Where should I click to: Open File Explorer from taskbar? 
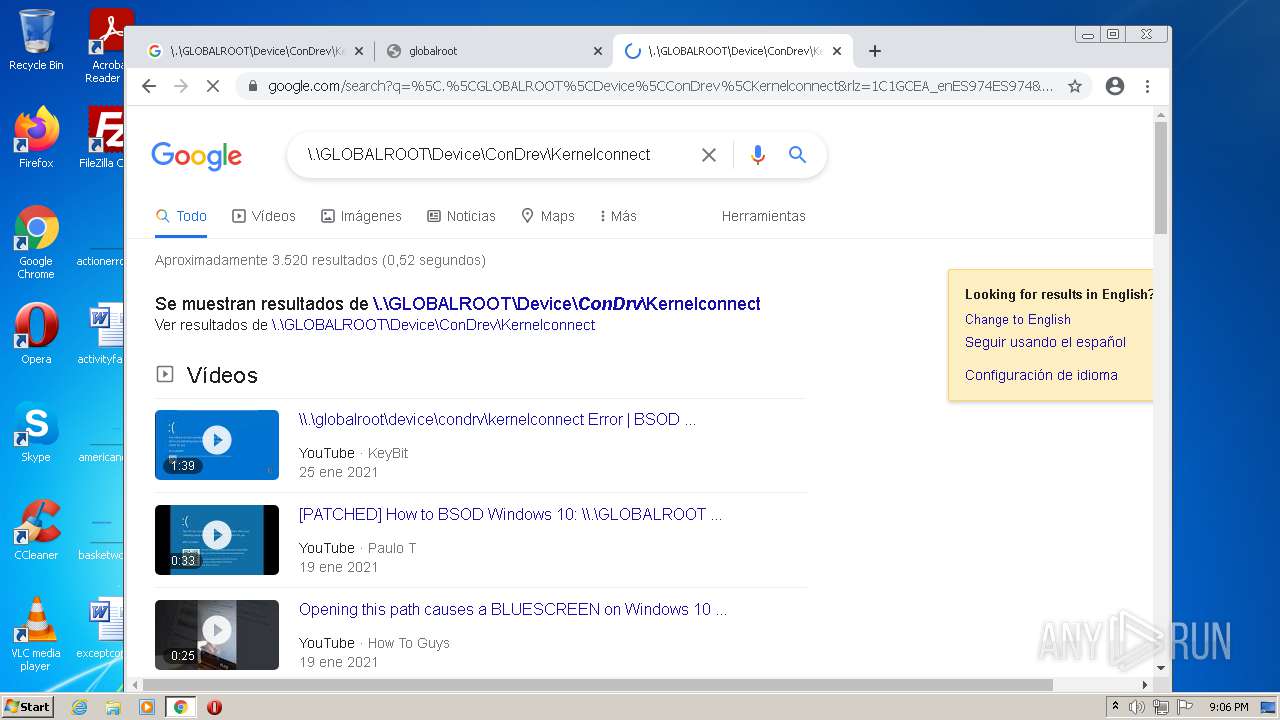pos(113,707)
